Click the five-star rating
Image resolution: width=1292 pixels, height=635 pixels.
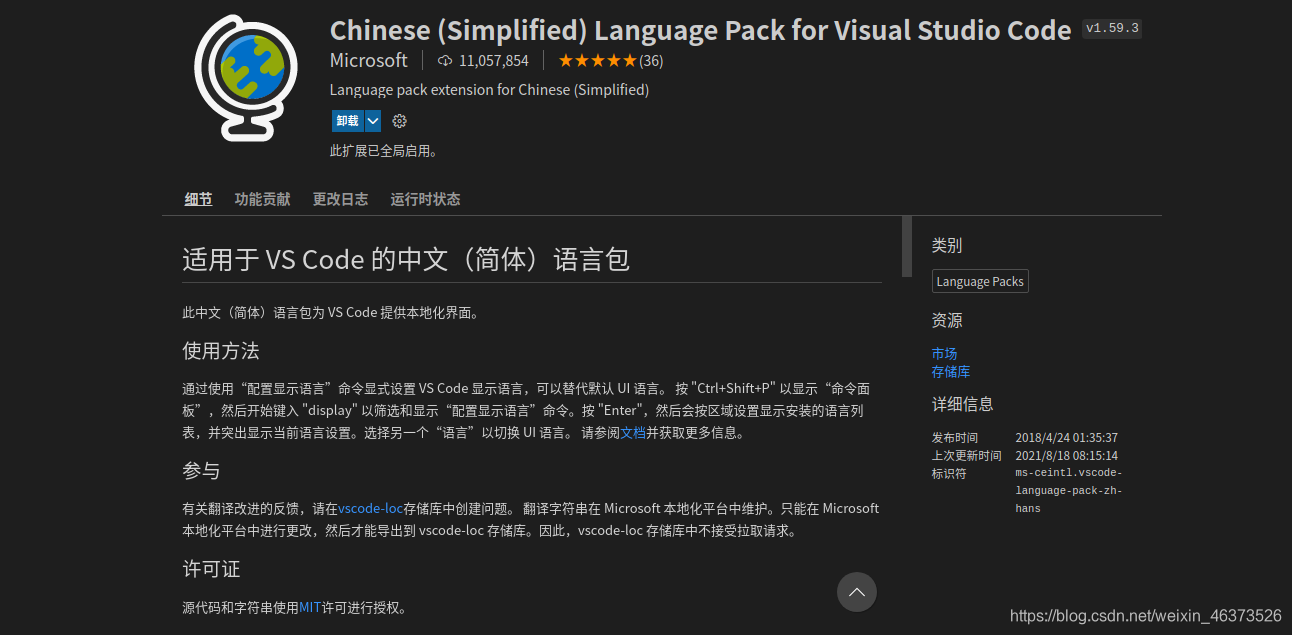point(597,61)
